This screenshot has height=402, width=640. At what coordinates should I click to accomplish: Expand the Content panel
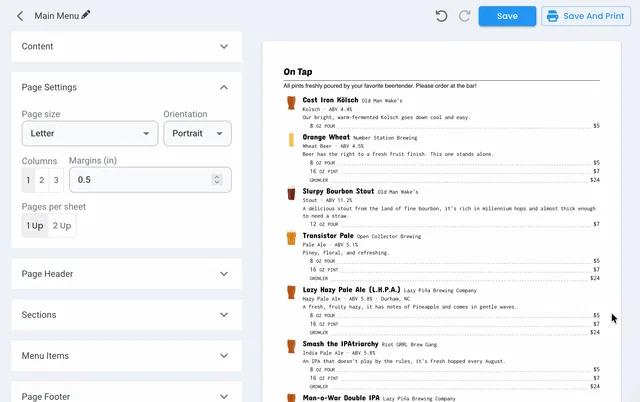(x=127, y=47)
